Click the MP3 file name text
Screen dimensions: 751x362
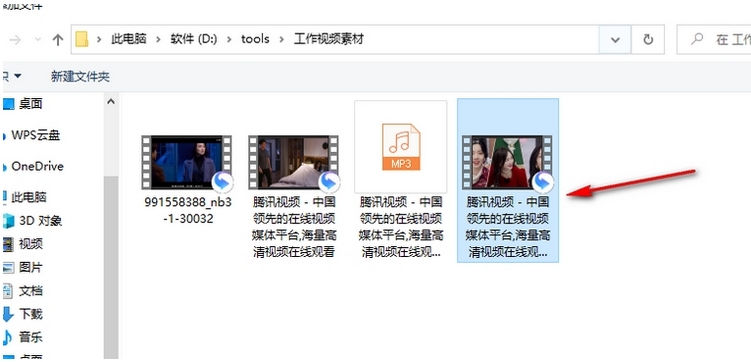click(401, 227)
